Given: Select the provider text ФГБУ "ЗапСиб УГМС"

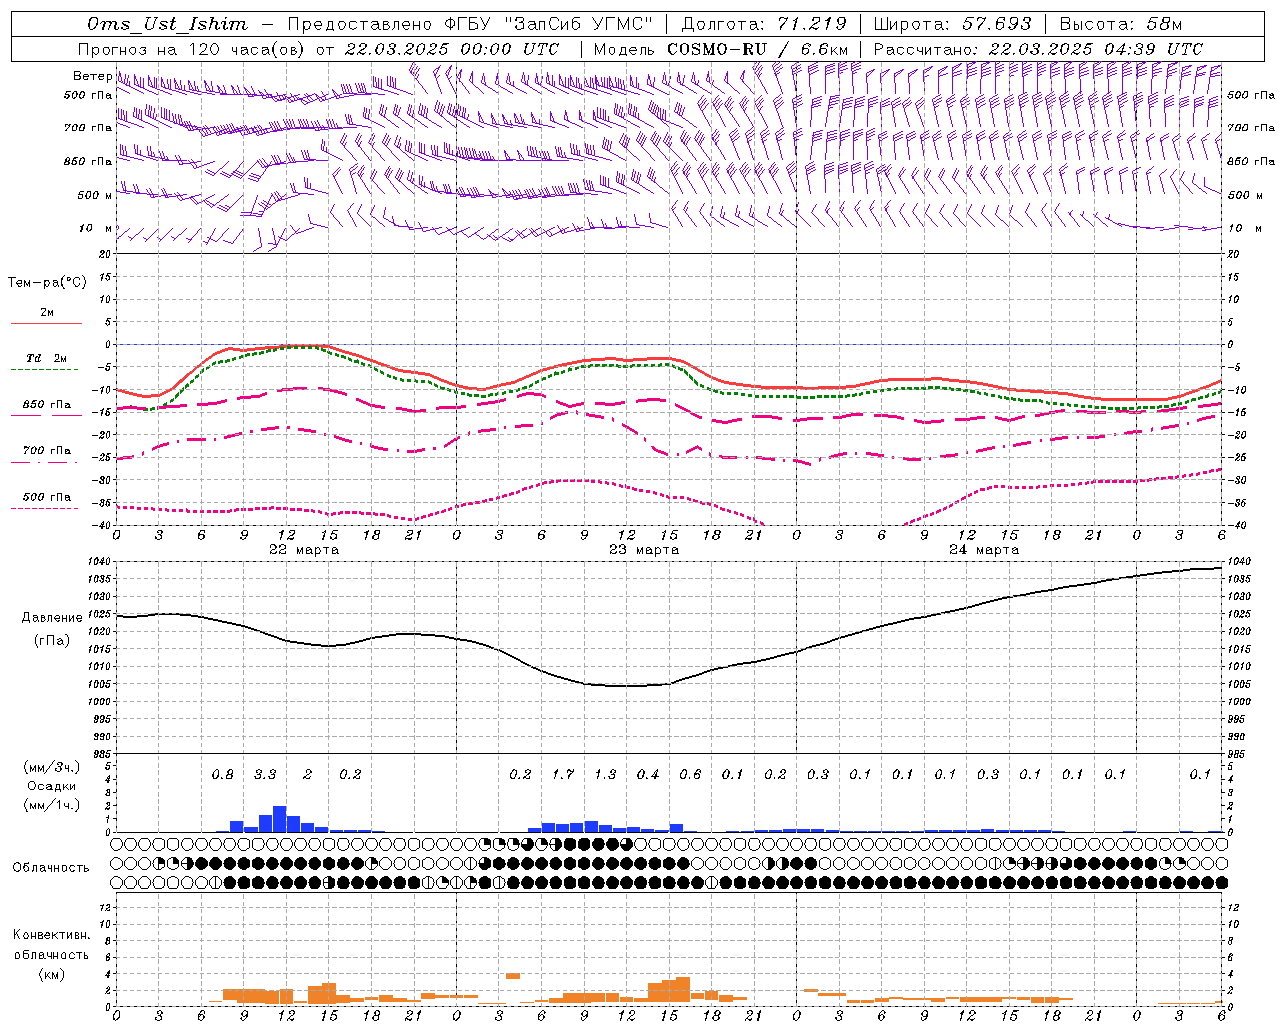Looking at the screenshot, I should (x=550, y=24).
